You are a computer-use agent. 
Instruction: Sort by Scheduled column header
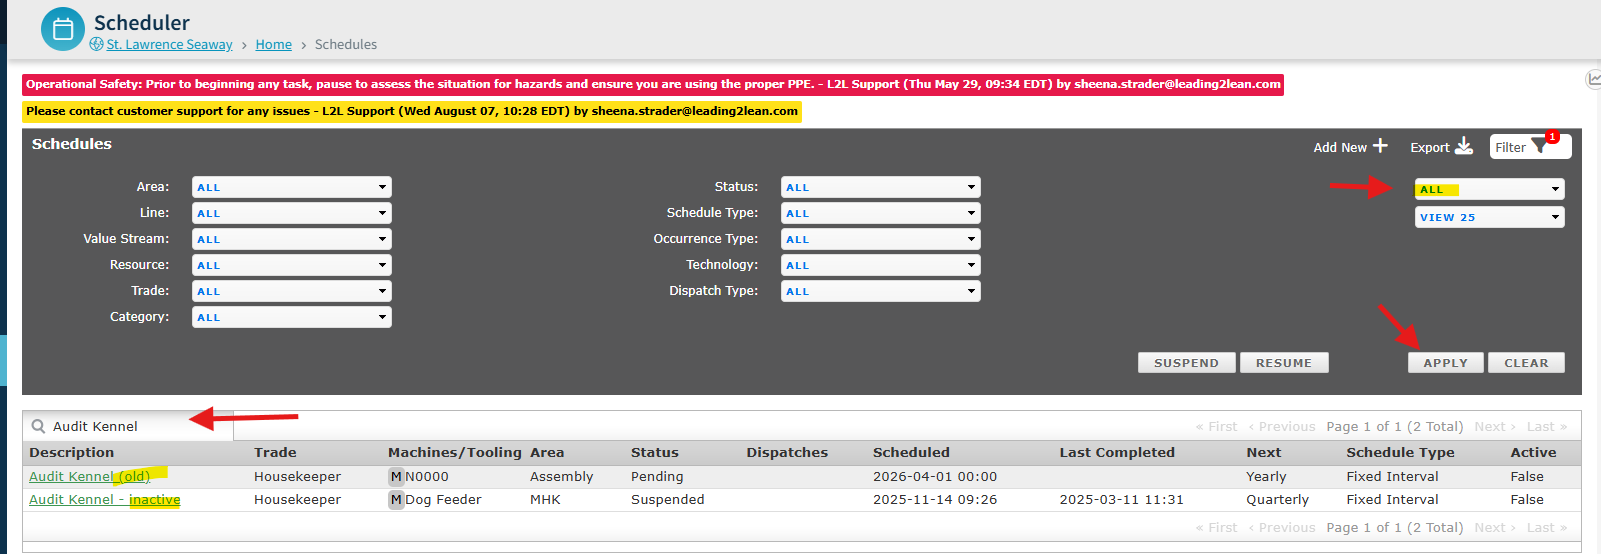click(911, 453)
